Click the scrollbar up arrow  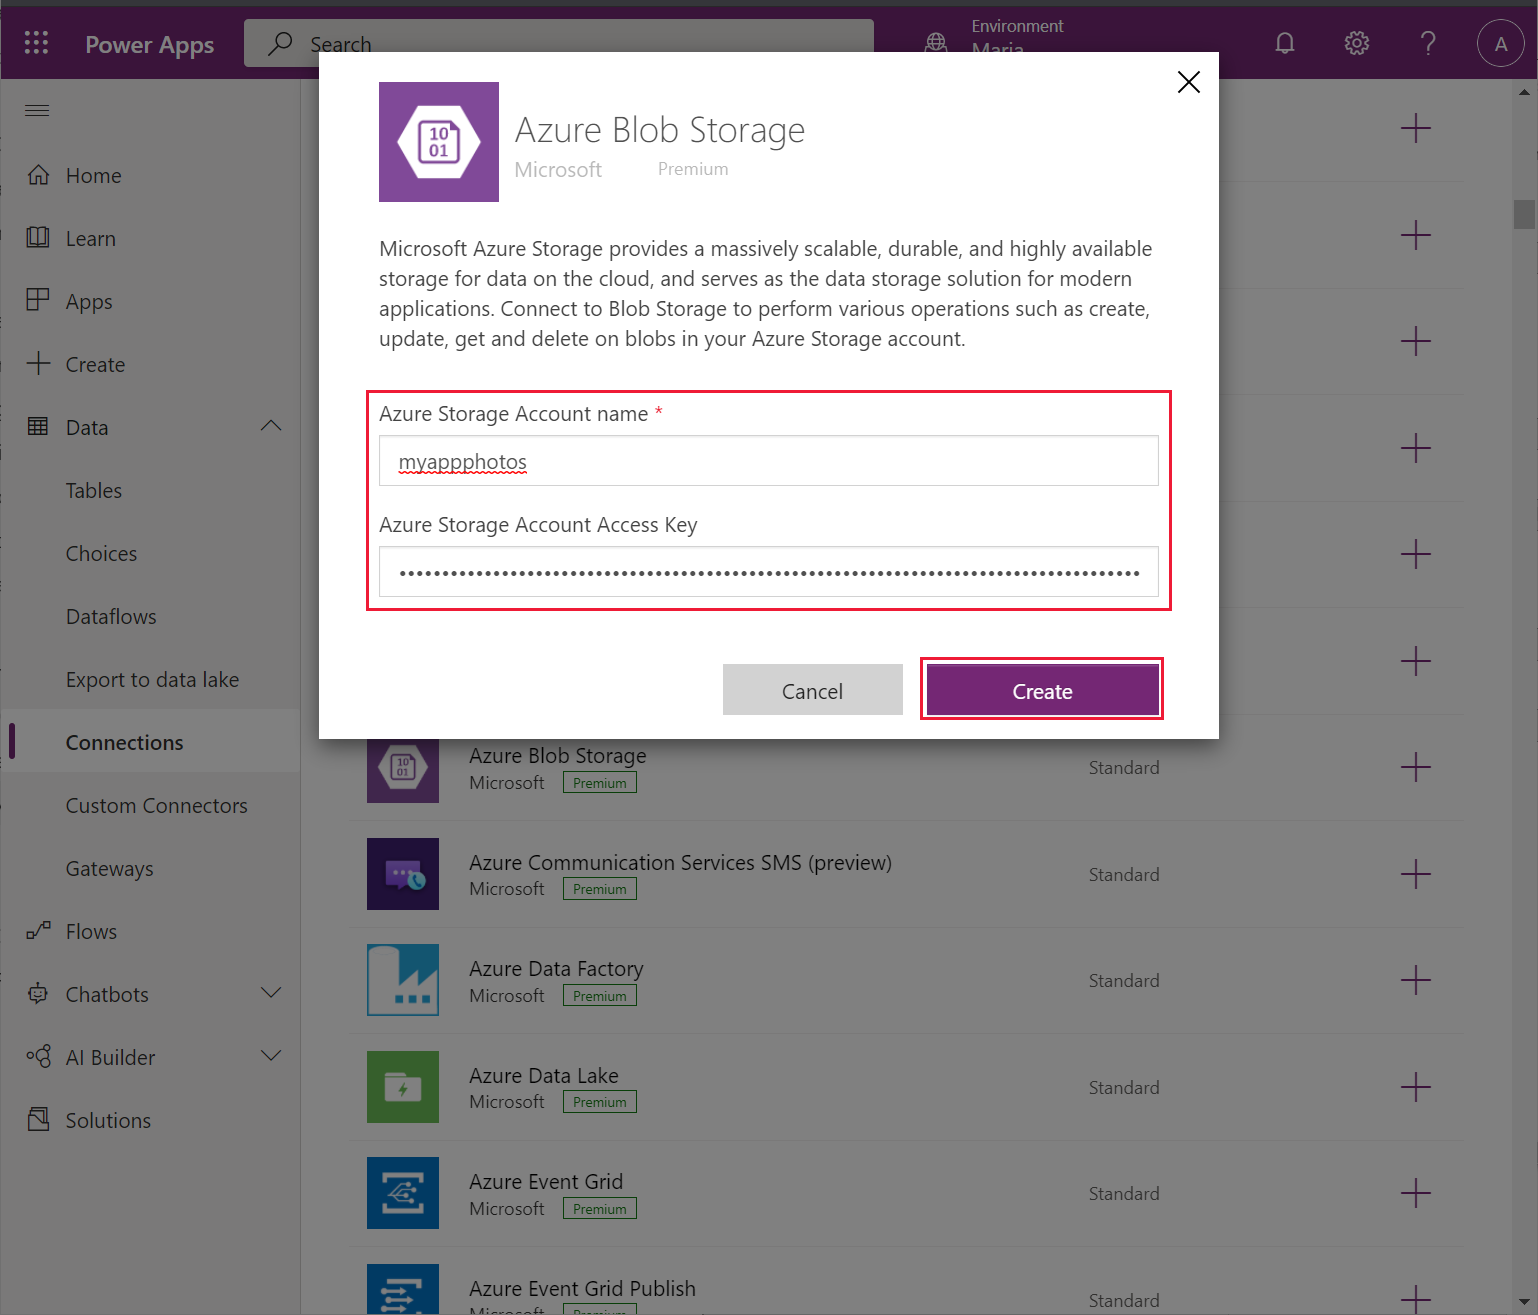1524,92
